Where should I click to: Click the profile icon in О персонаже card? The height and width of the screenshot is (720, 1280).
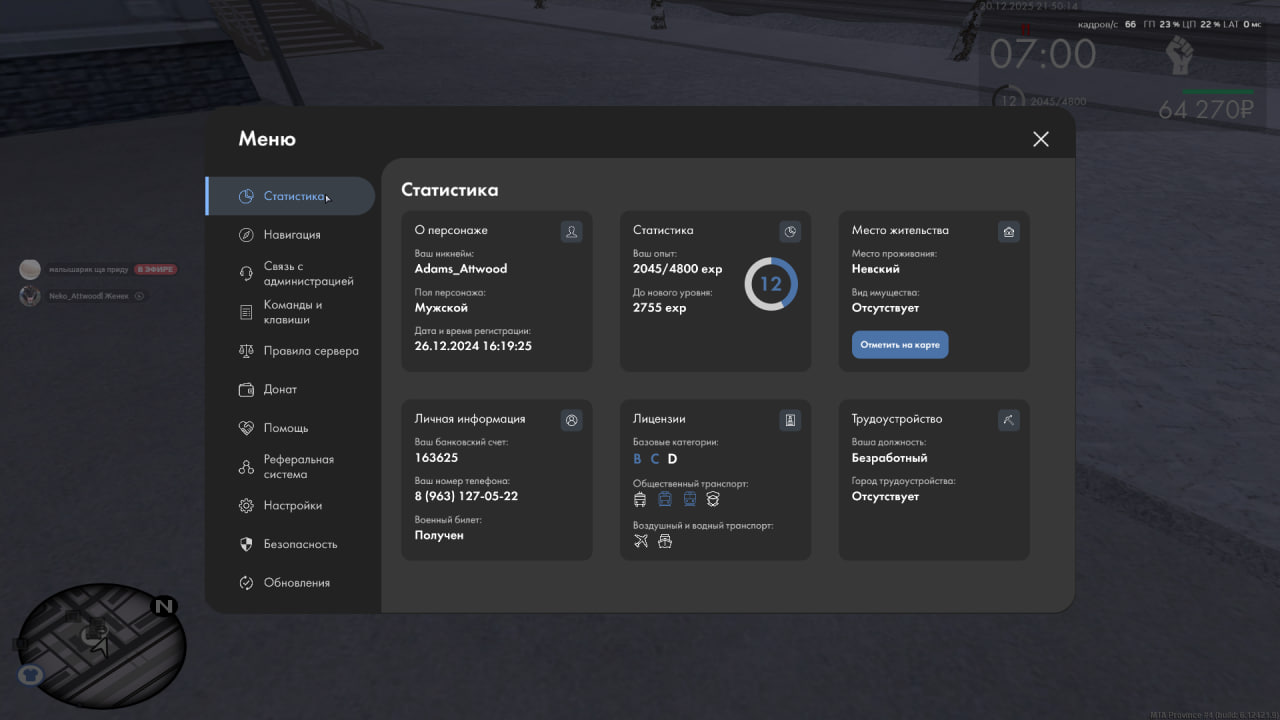click(571, 232)
